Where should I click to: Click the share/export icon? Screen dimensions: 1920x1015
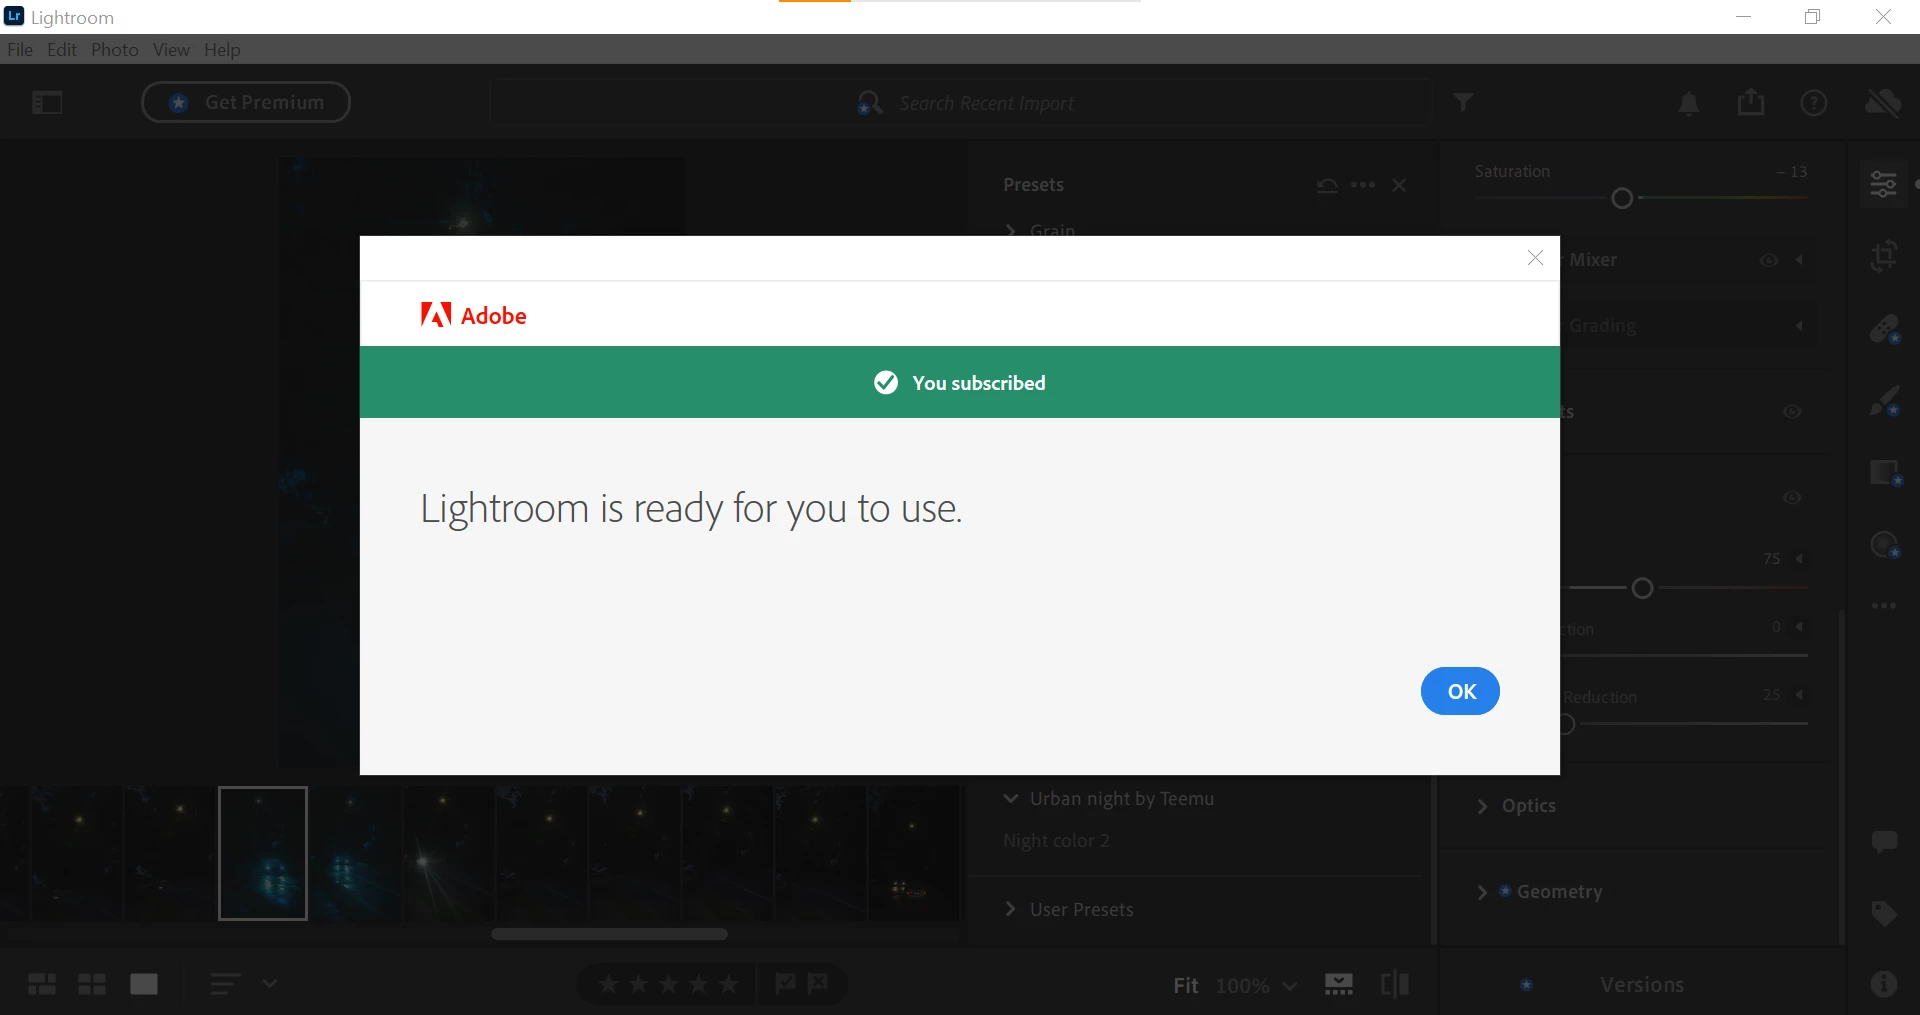1751,102
